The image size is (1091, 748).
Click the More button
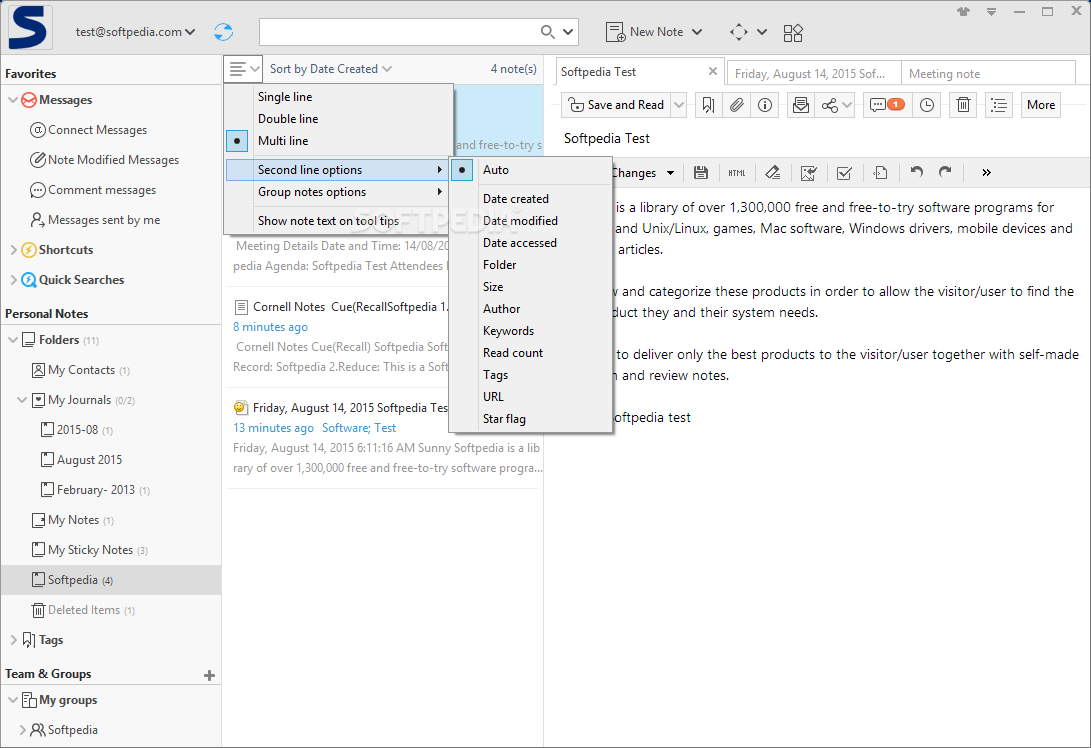click(1040, 105)
